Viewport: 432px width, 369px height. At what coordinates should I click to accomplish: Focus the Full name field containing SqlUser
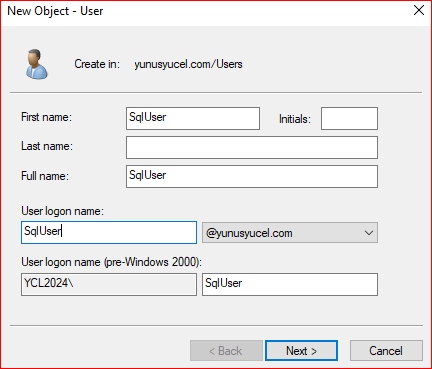point(252,176)
